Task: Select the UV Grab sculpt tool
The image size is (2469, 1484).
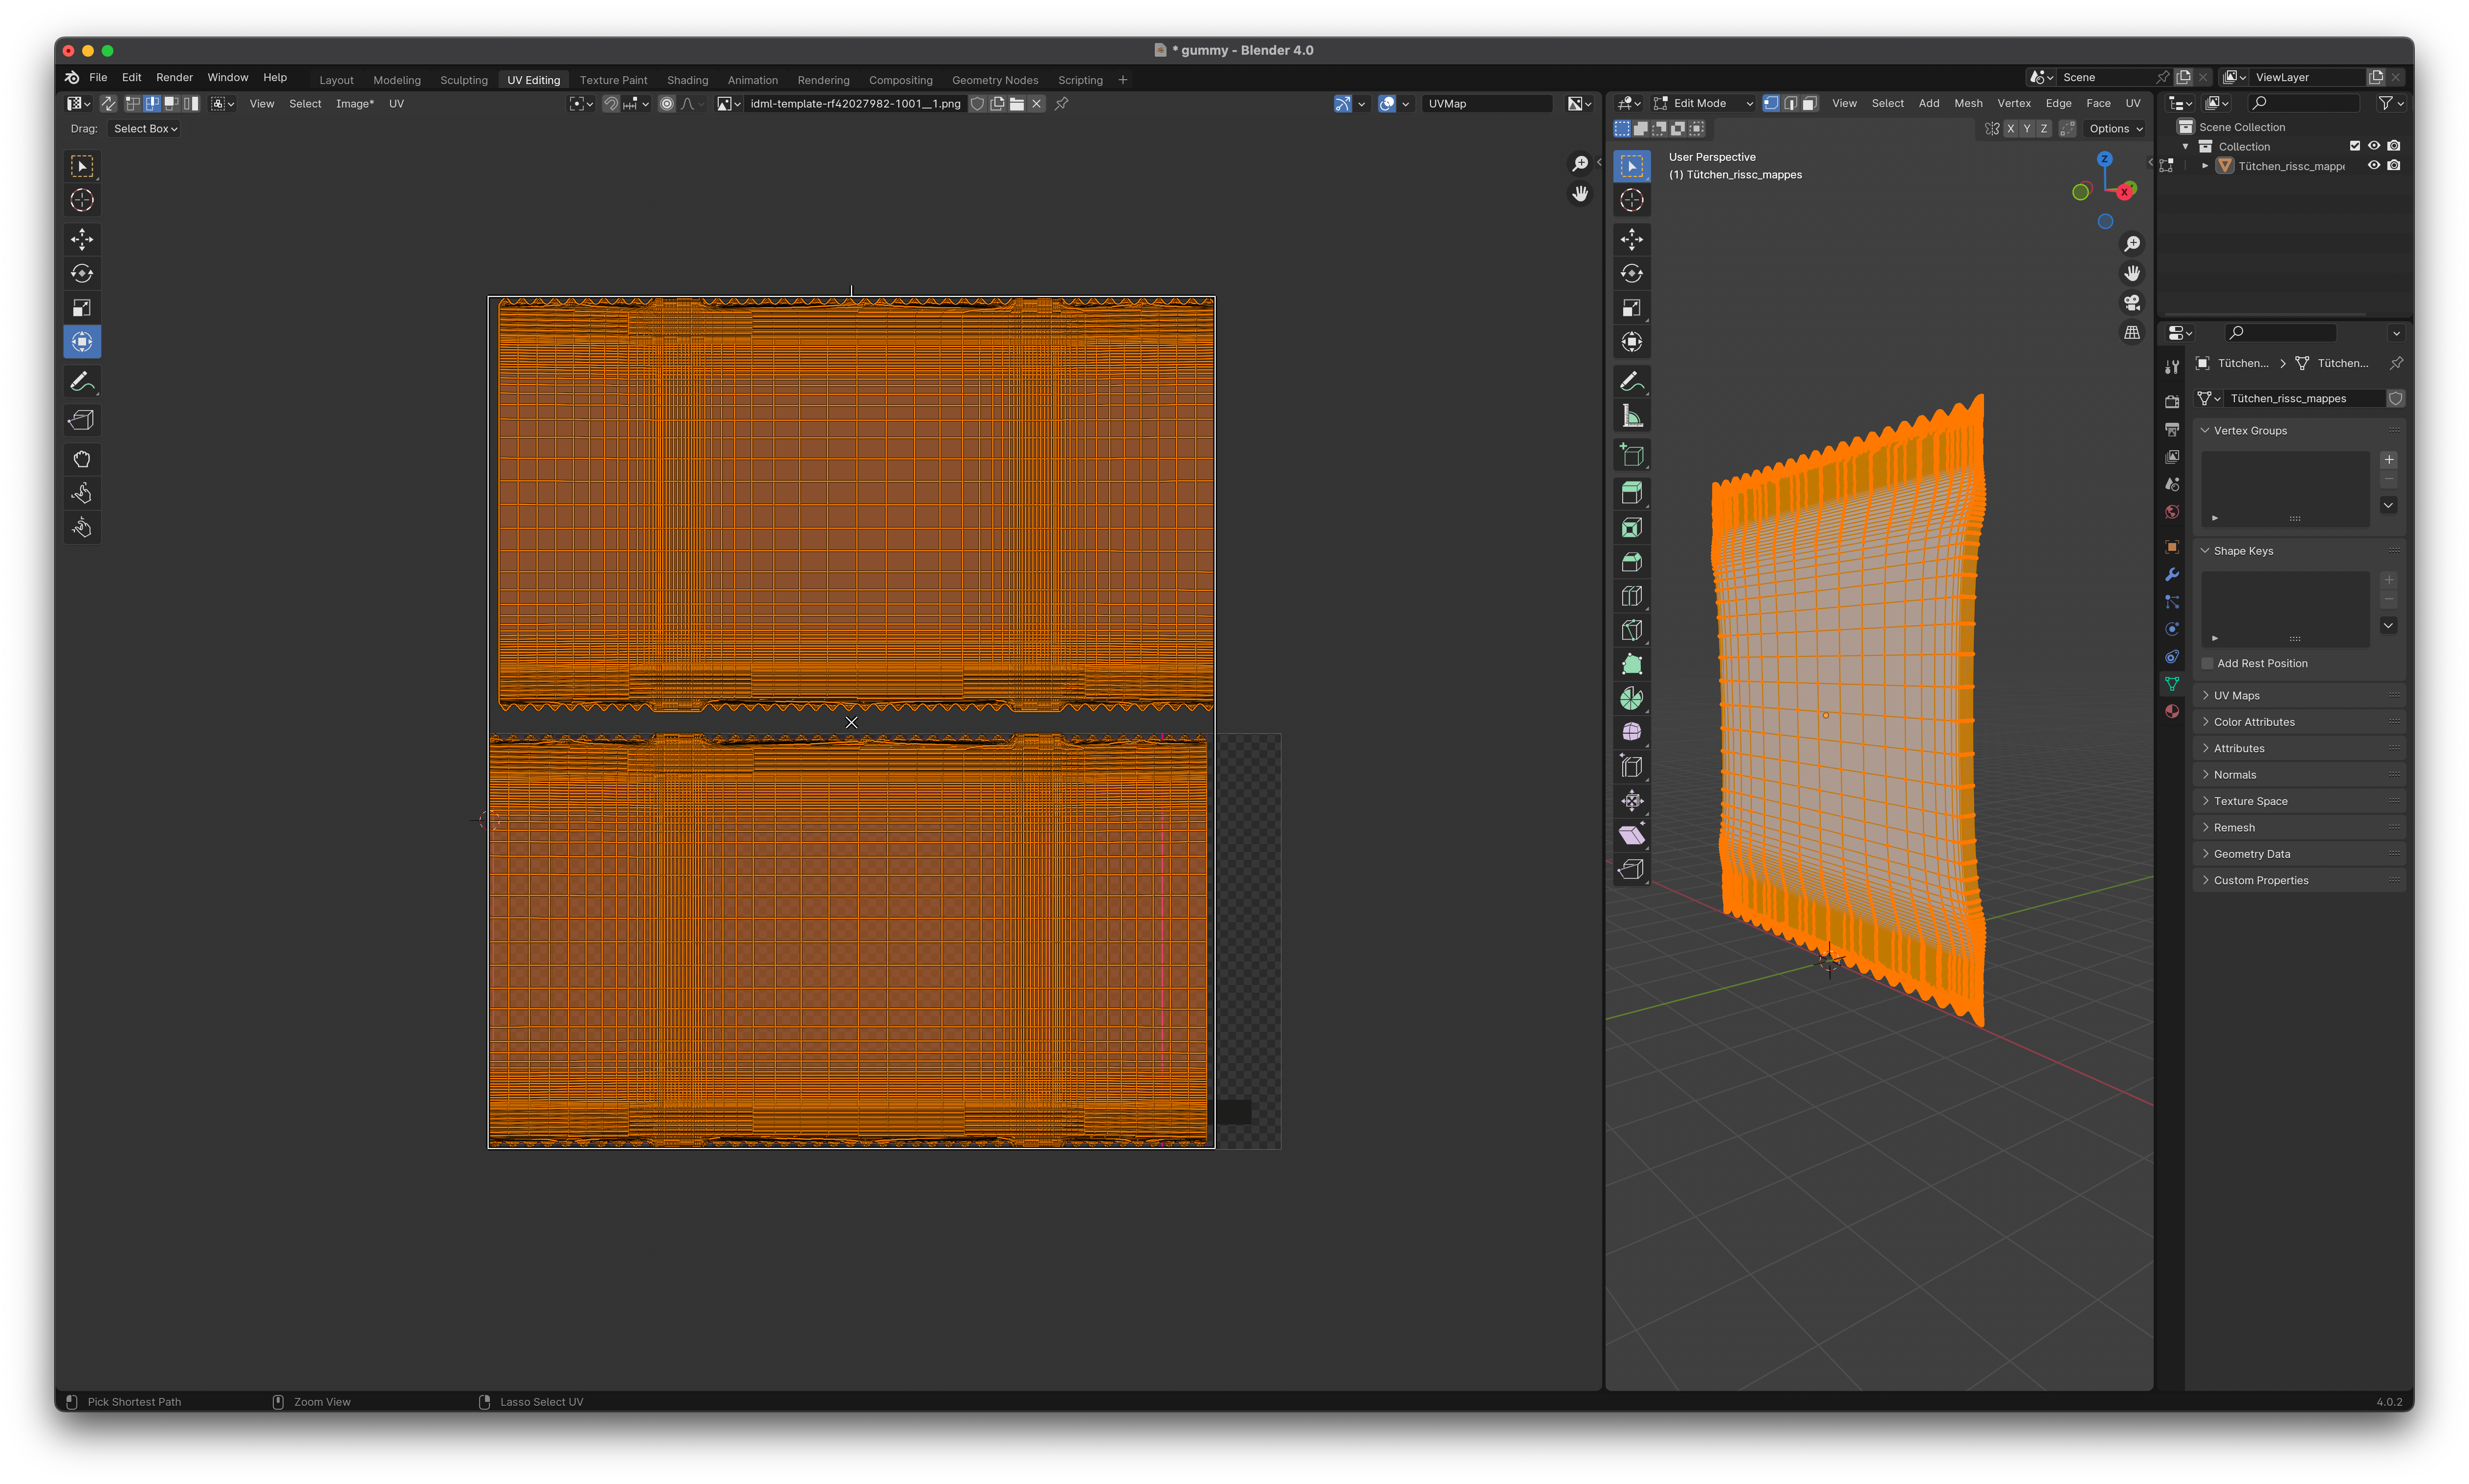Action: tap(82, 459)
